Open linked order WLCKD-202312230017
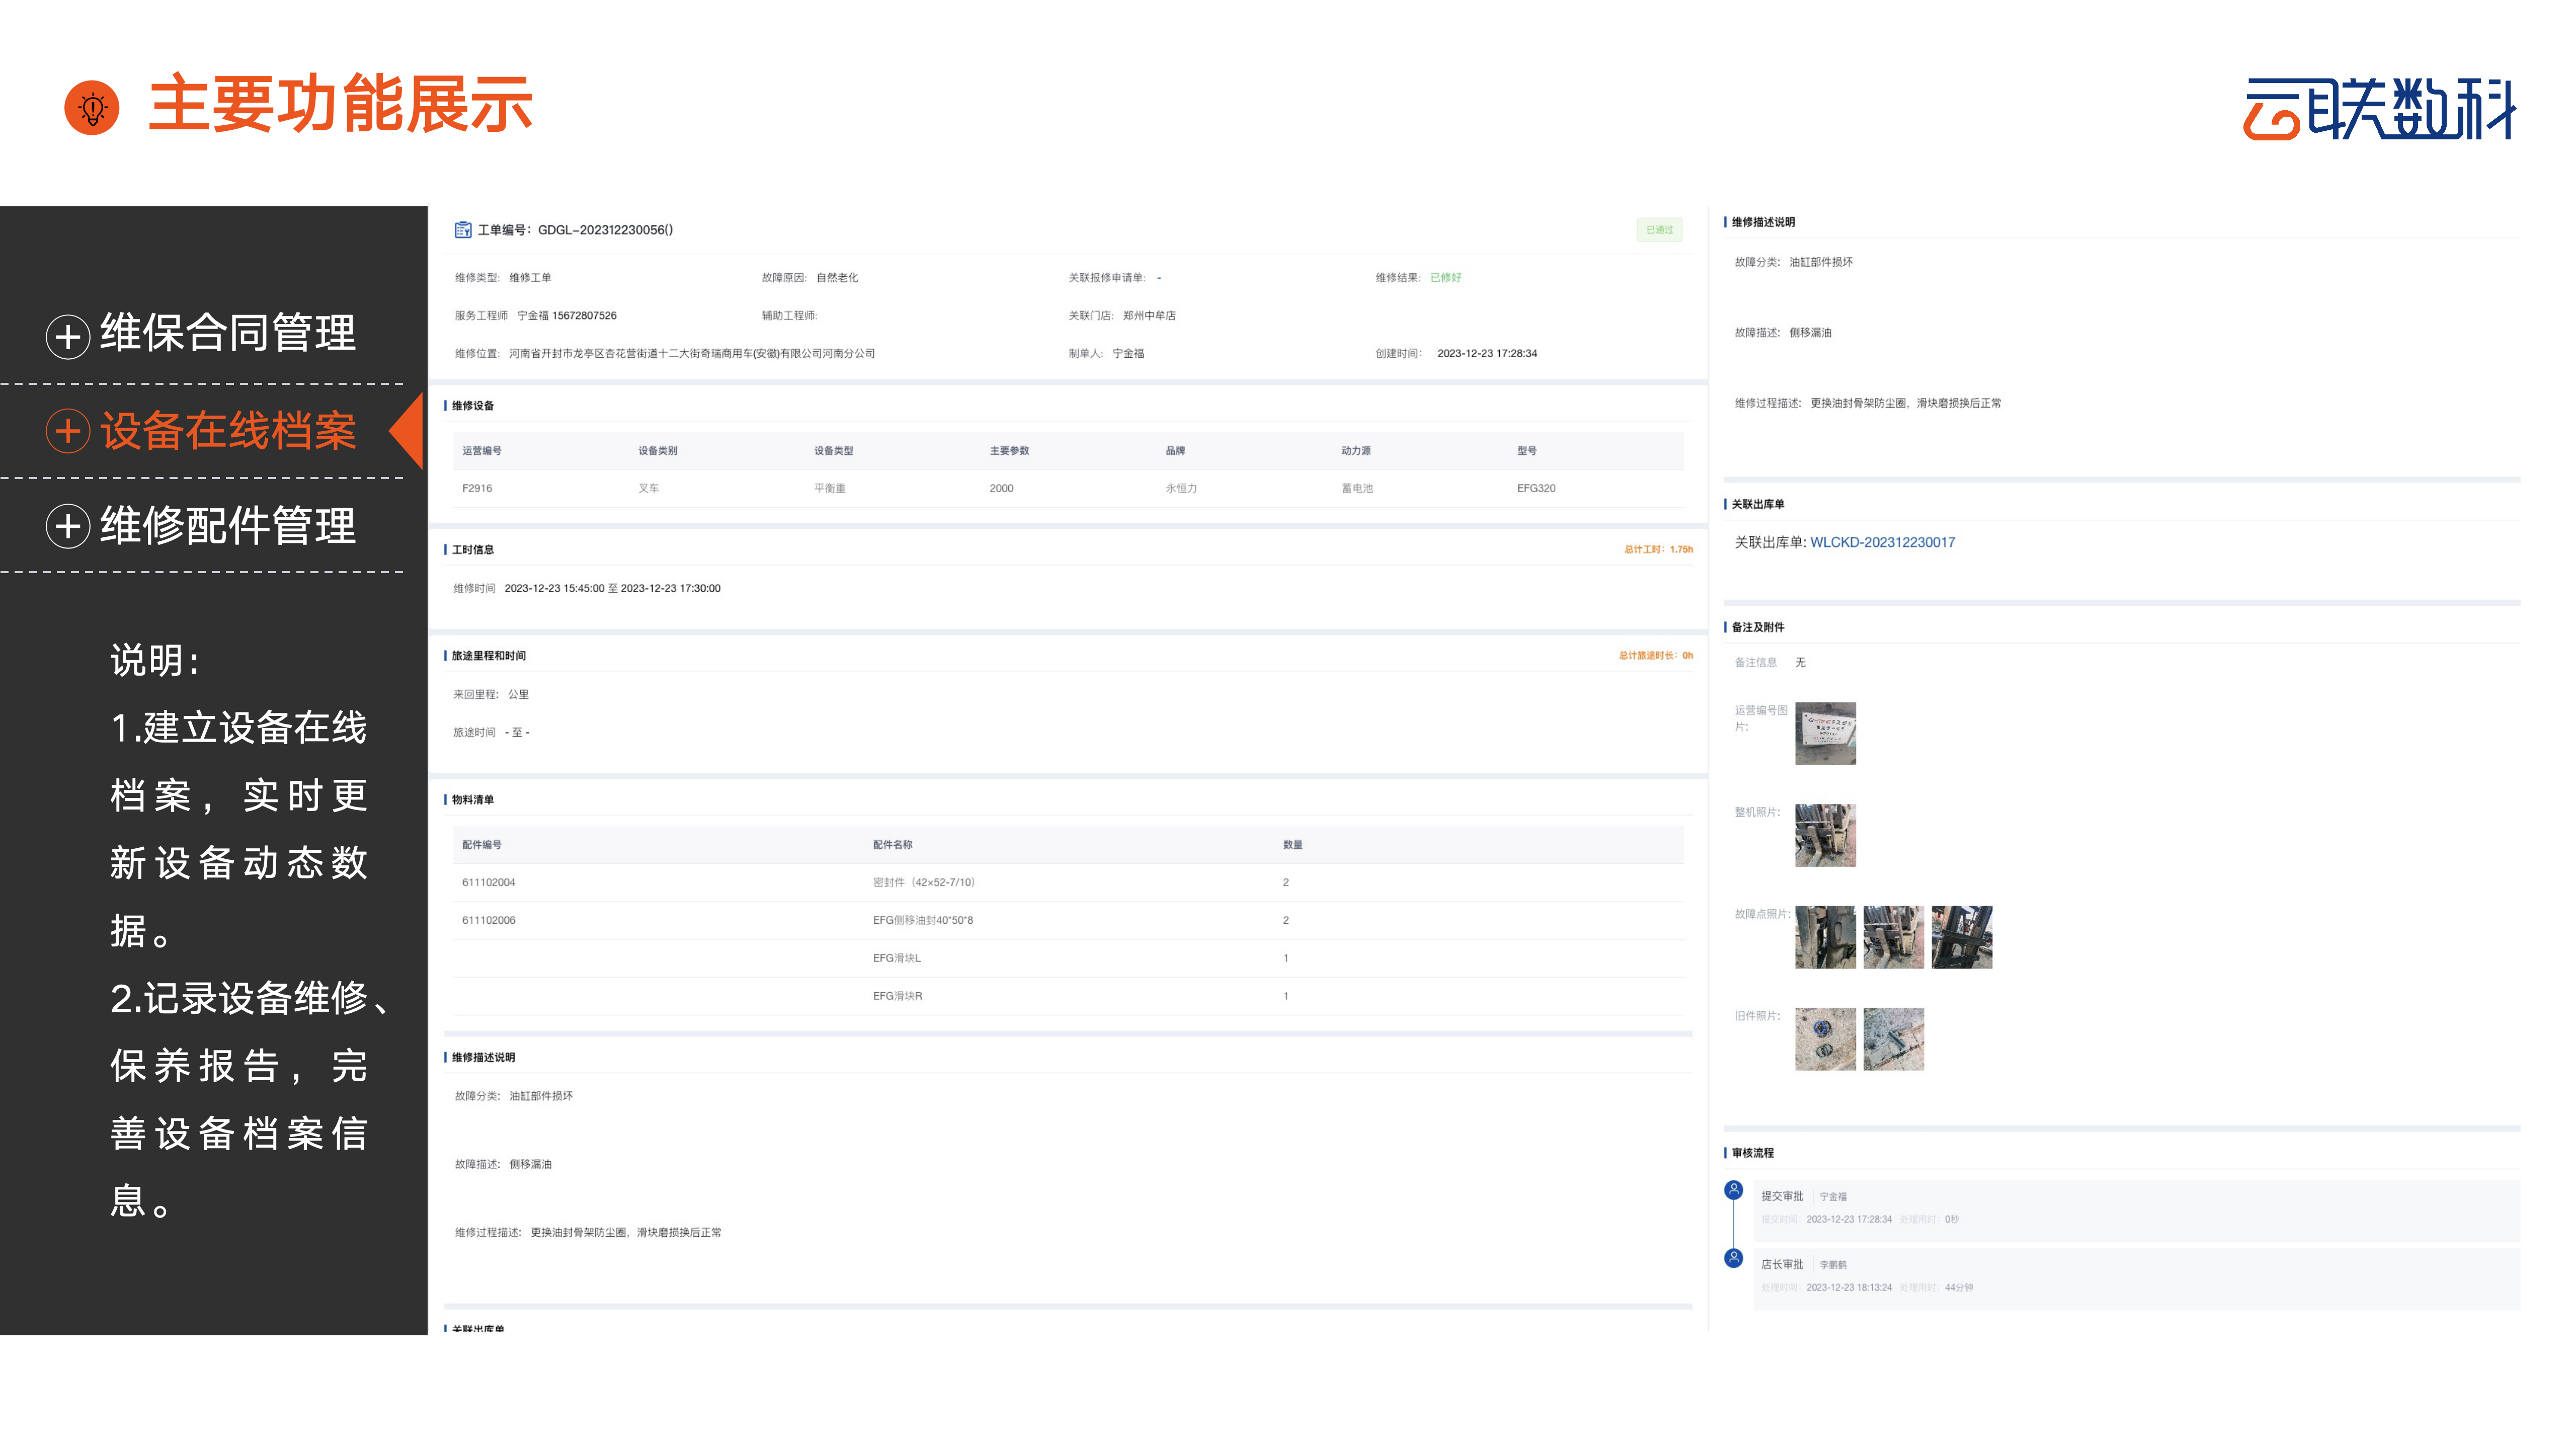Image resolution: width=2576 pixels, height=1449 pixels. point(1882,542)
